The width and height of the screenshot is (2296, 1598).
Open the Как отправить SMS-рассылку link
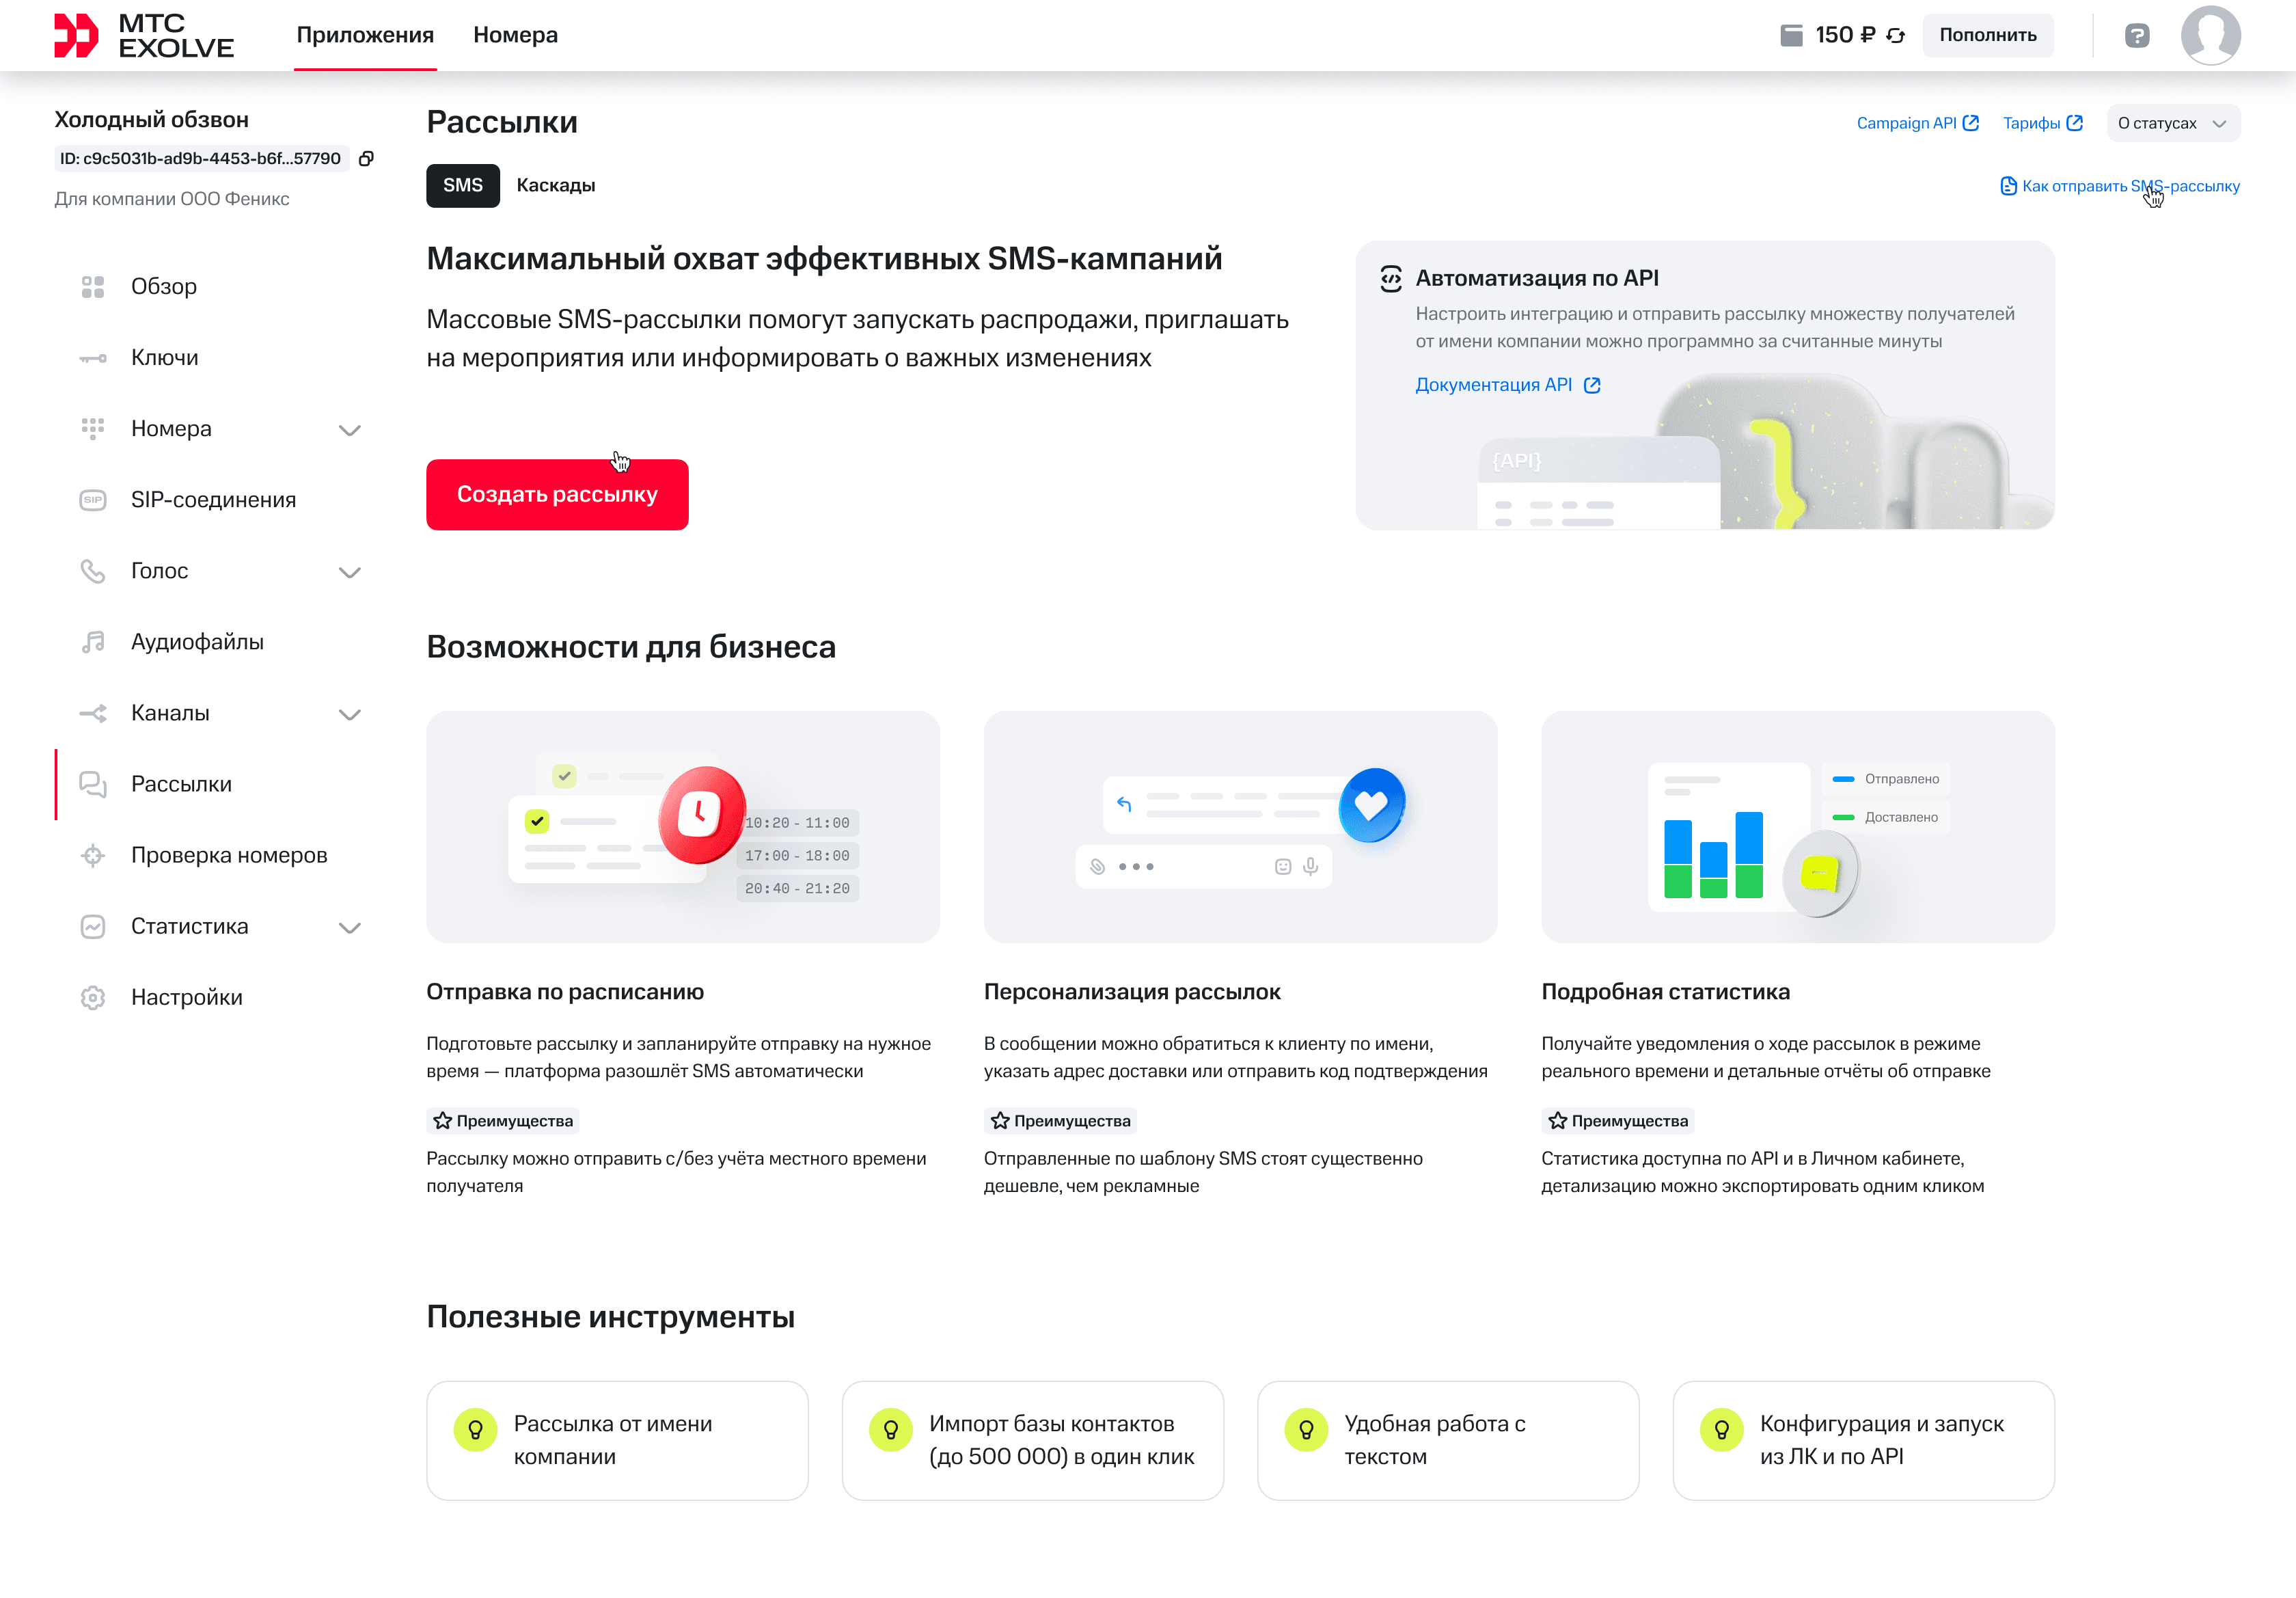tap(2120, 186)
